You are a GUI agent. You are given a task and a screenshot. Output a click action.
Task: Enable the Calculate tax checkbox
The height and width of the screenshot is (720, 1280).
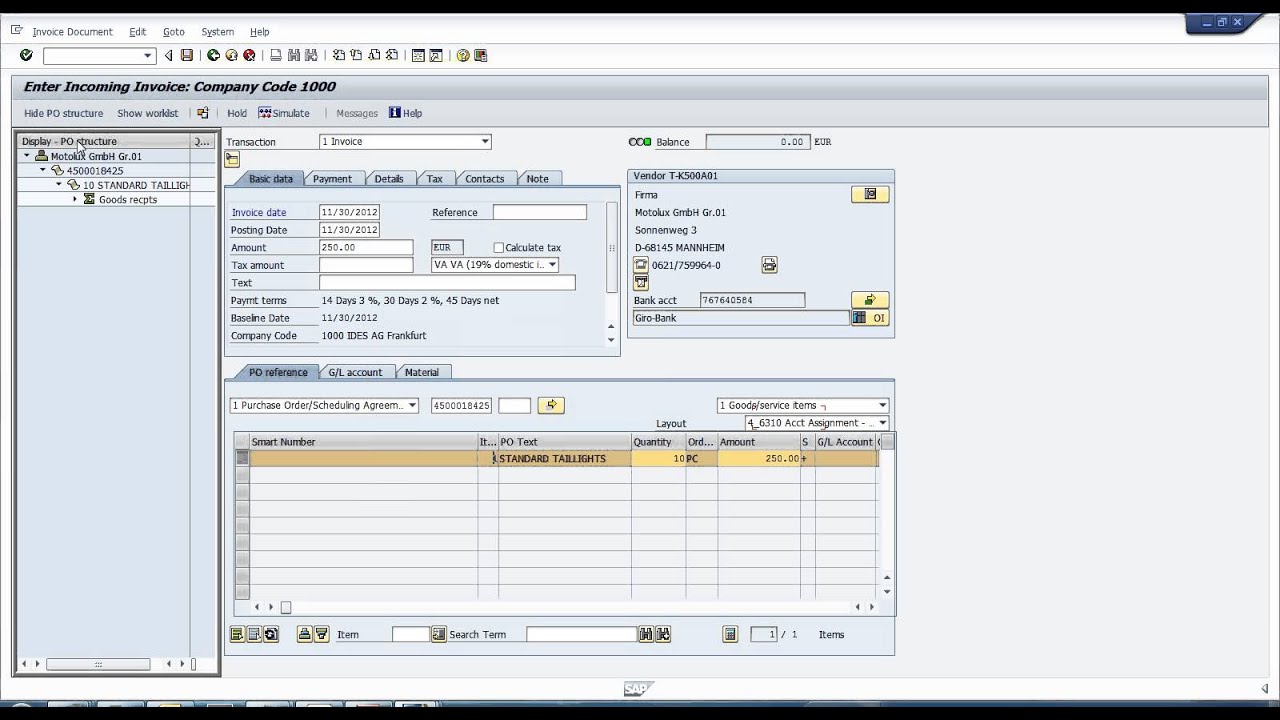click(499, 248)
